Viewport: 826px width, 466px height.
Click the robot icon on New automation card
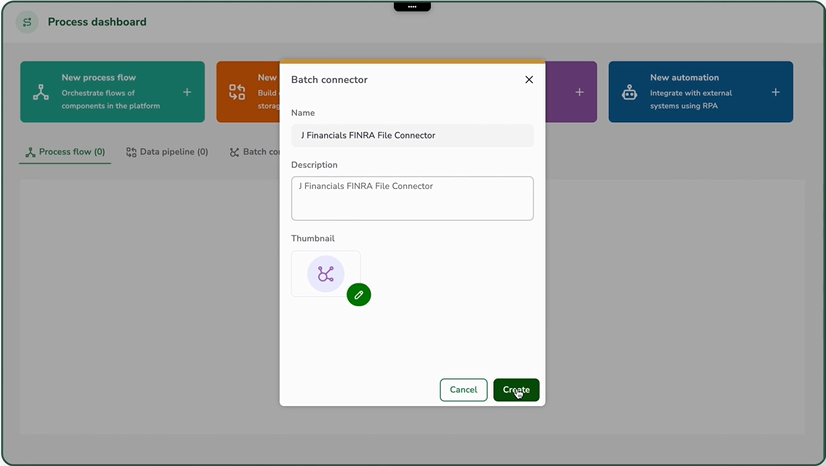coord(629,92)
